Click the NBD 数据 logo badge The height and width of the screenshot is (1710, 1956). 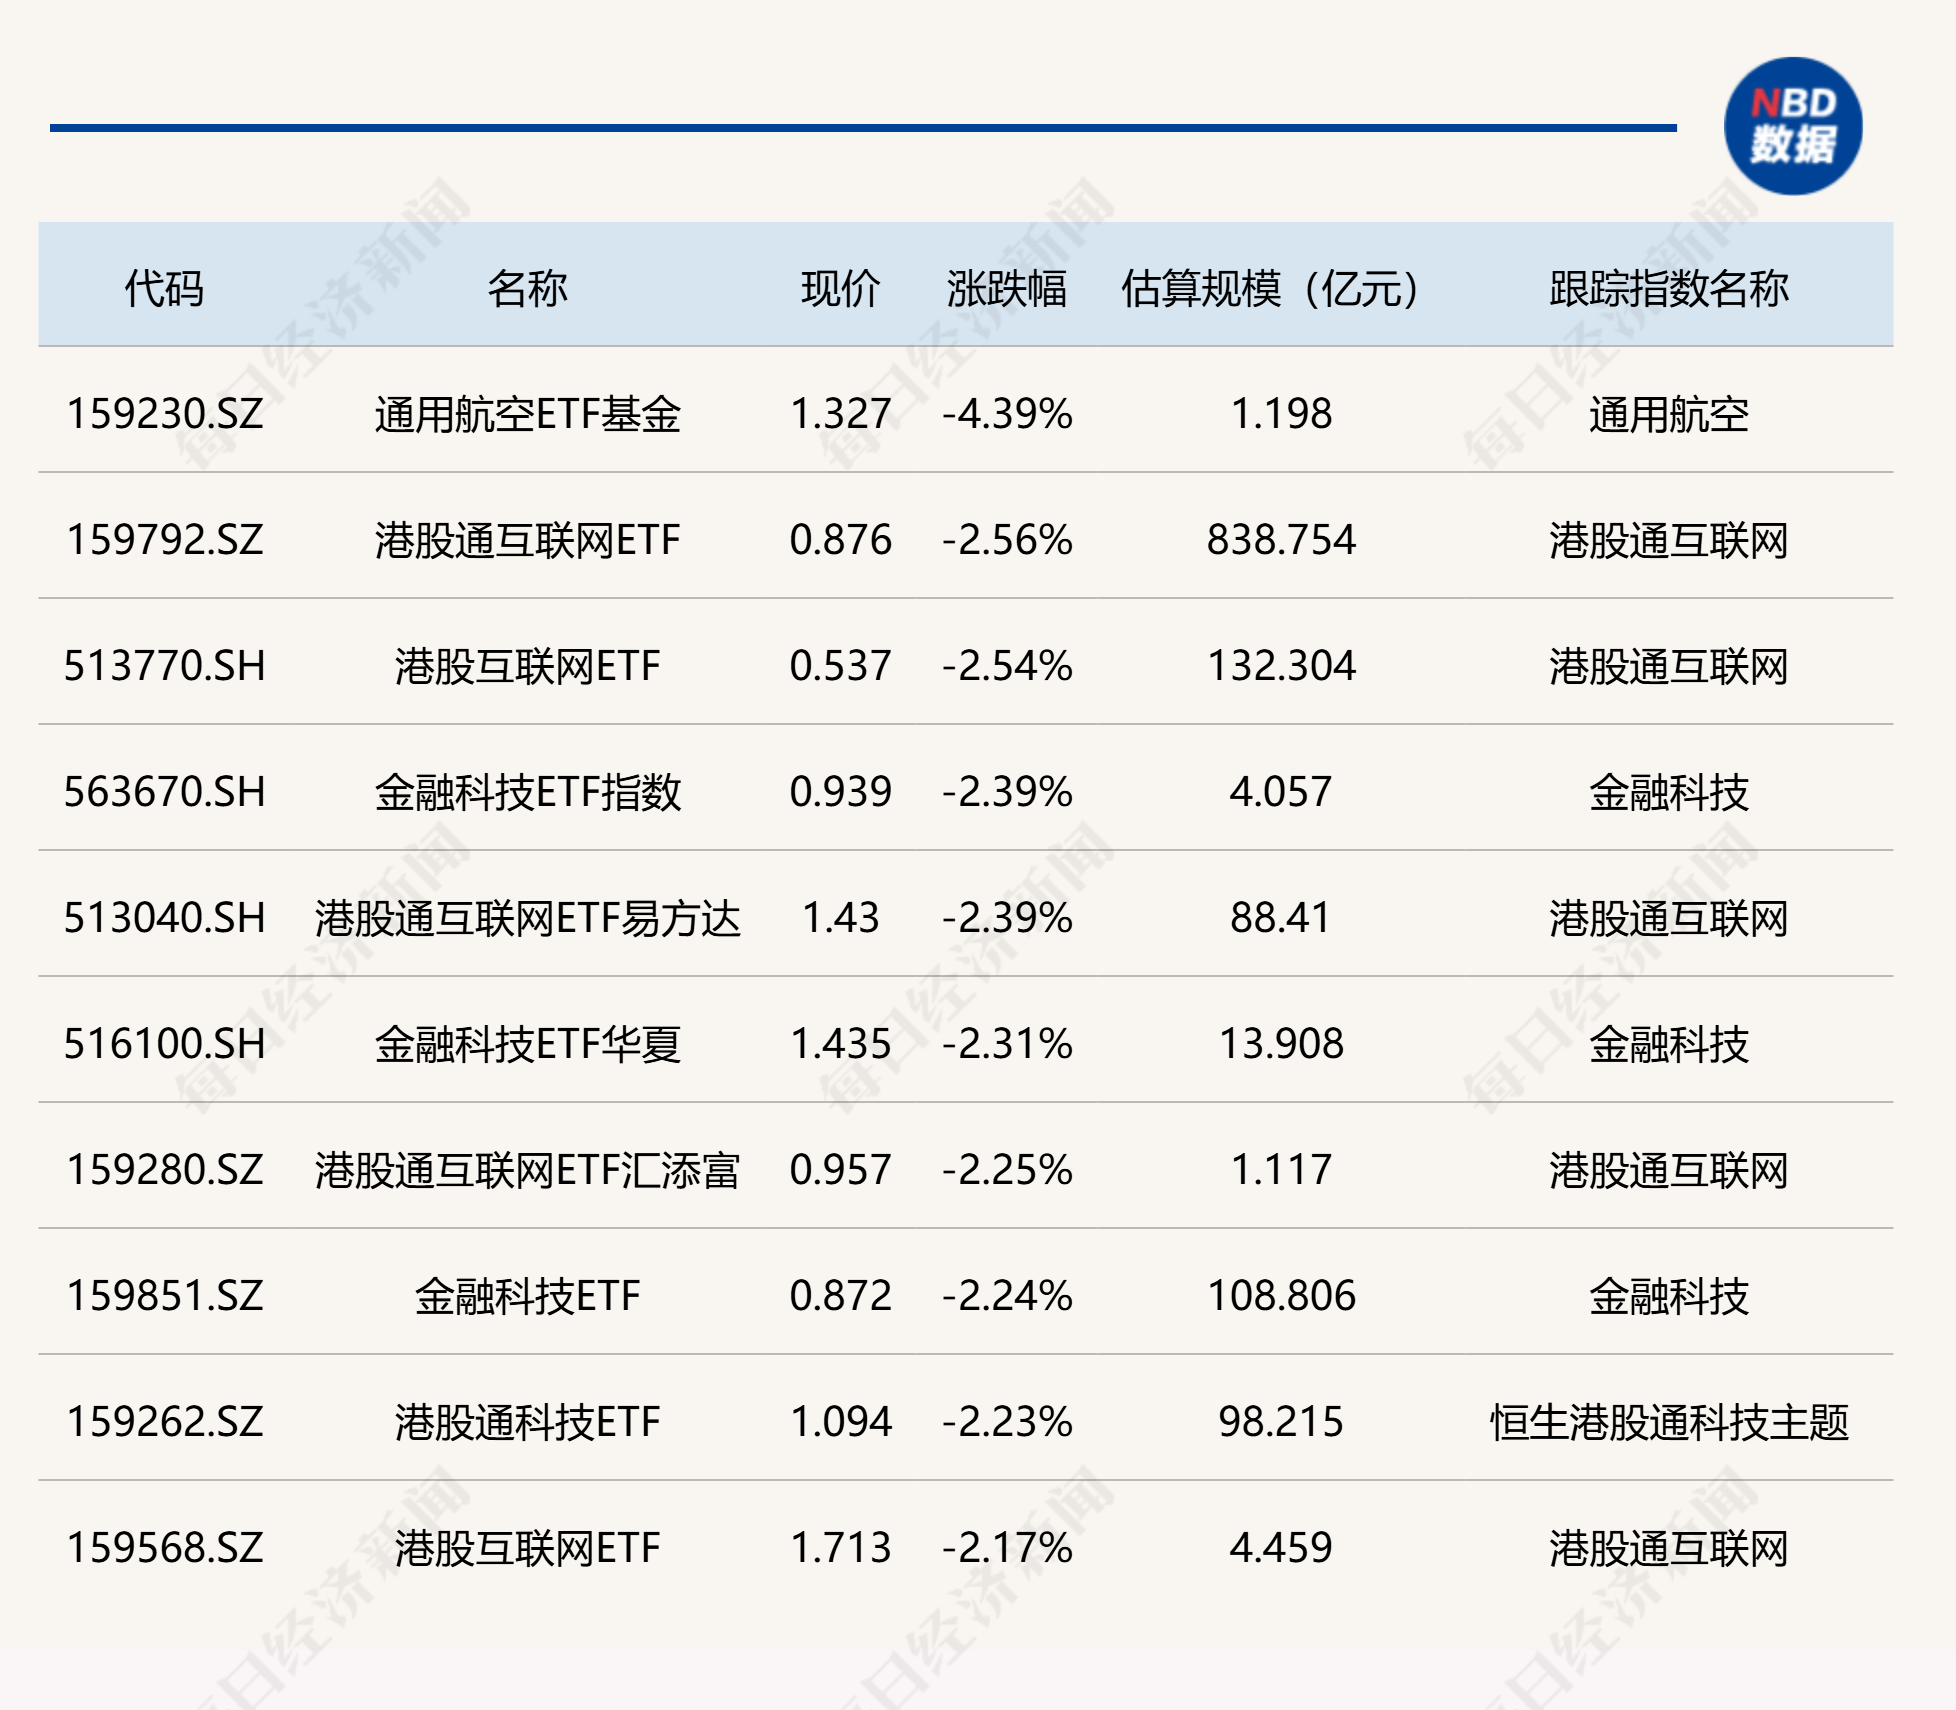(1792, 126)
